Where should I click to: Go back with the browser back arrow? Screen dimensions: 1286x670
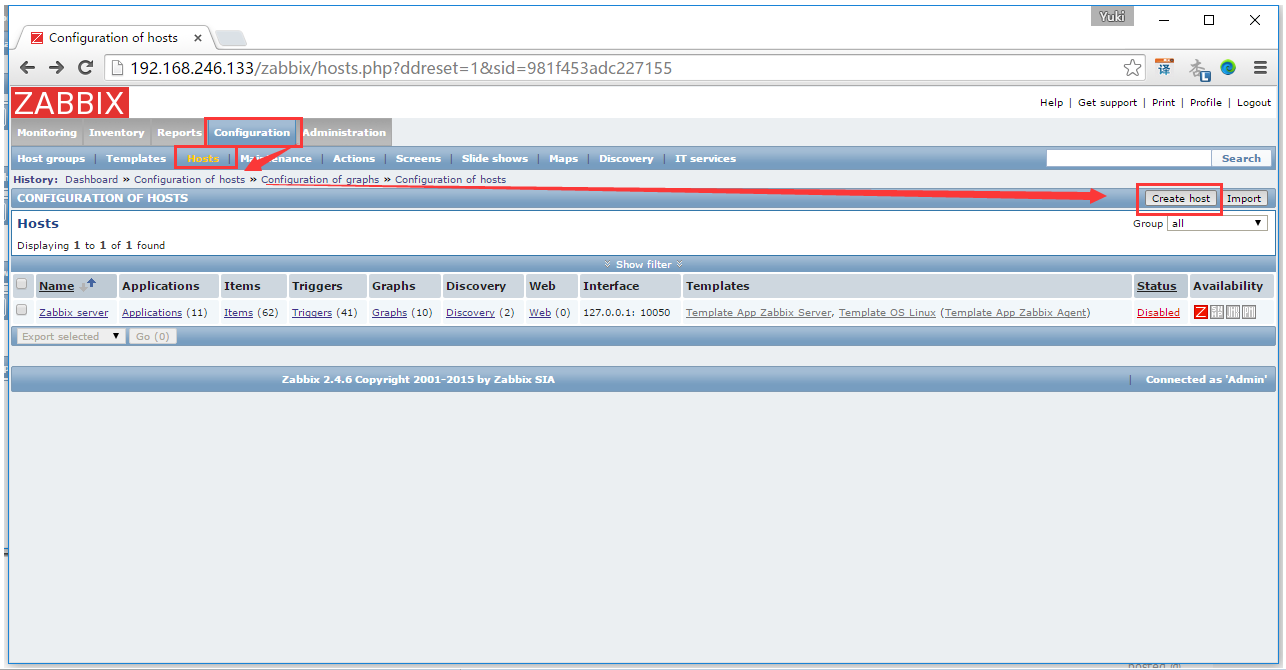click(28, 68)
